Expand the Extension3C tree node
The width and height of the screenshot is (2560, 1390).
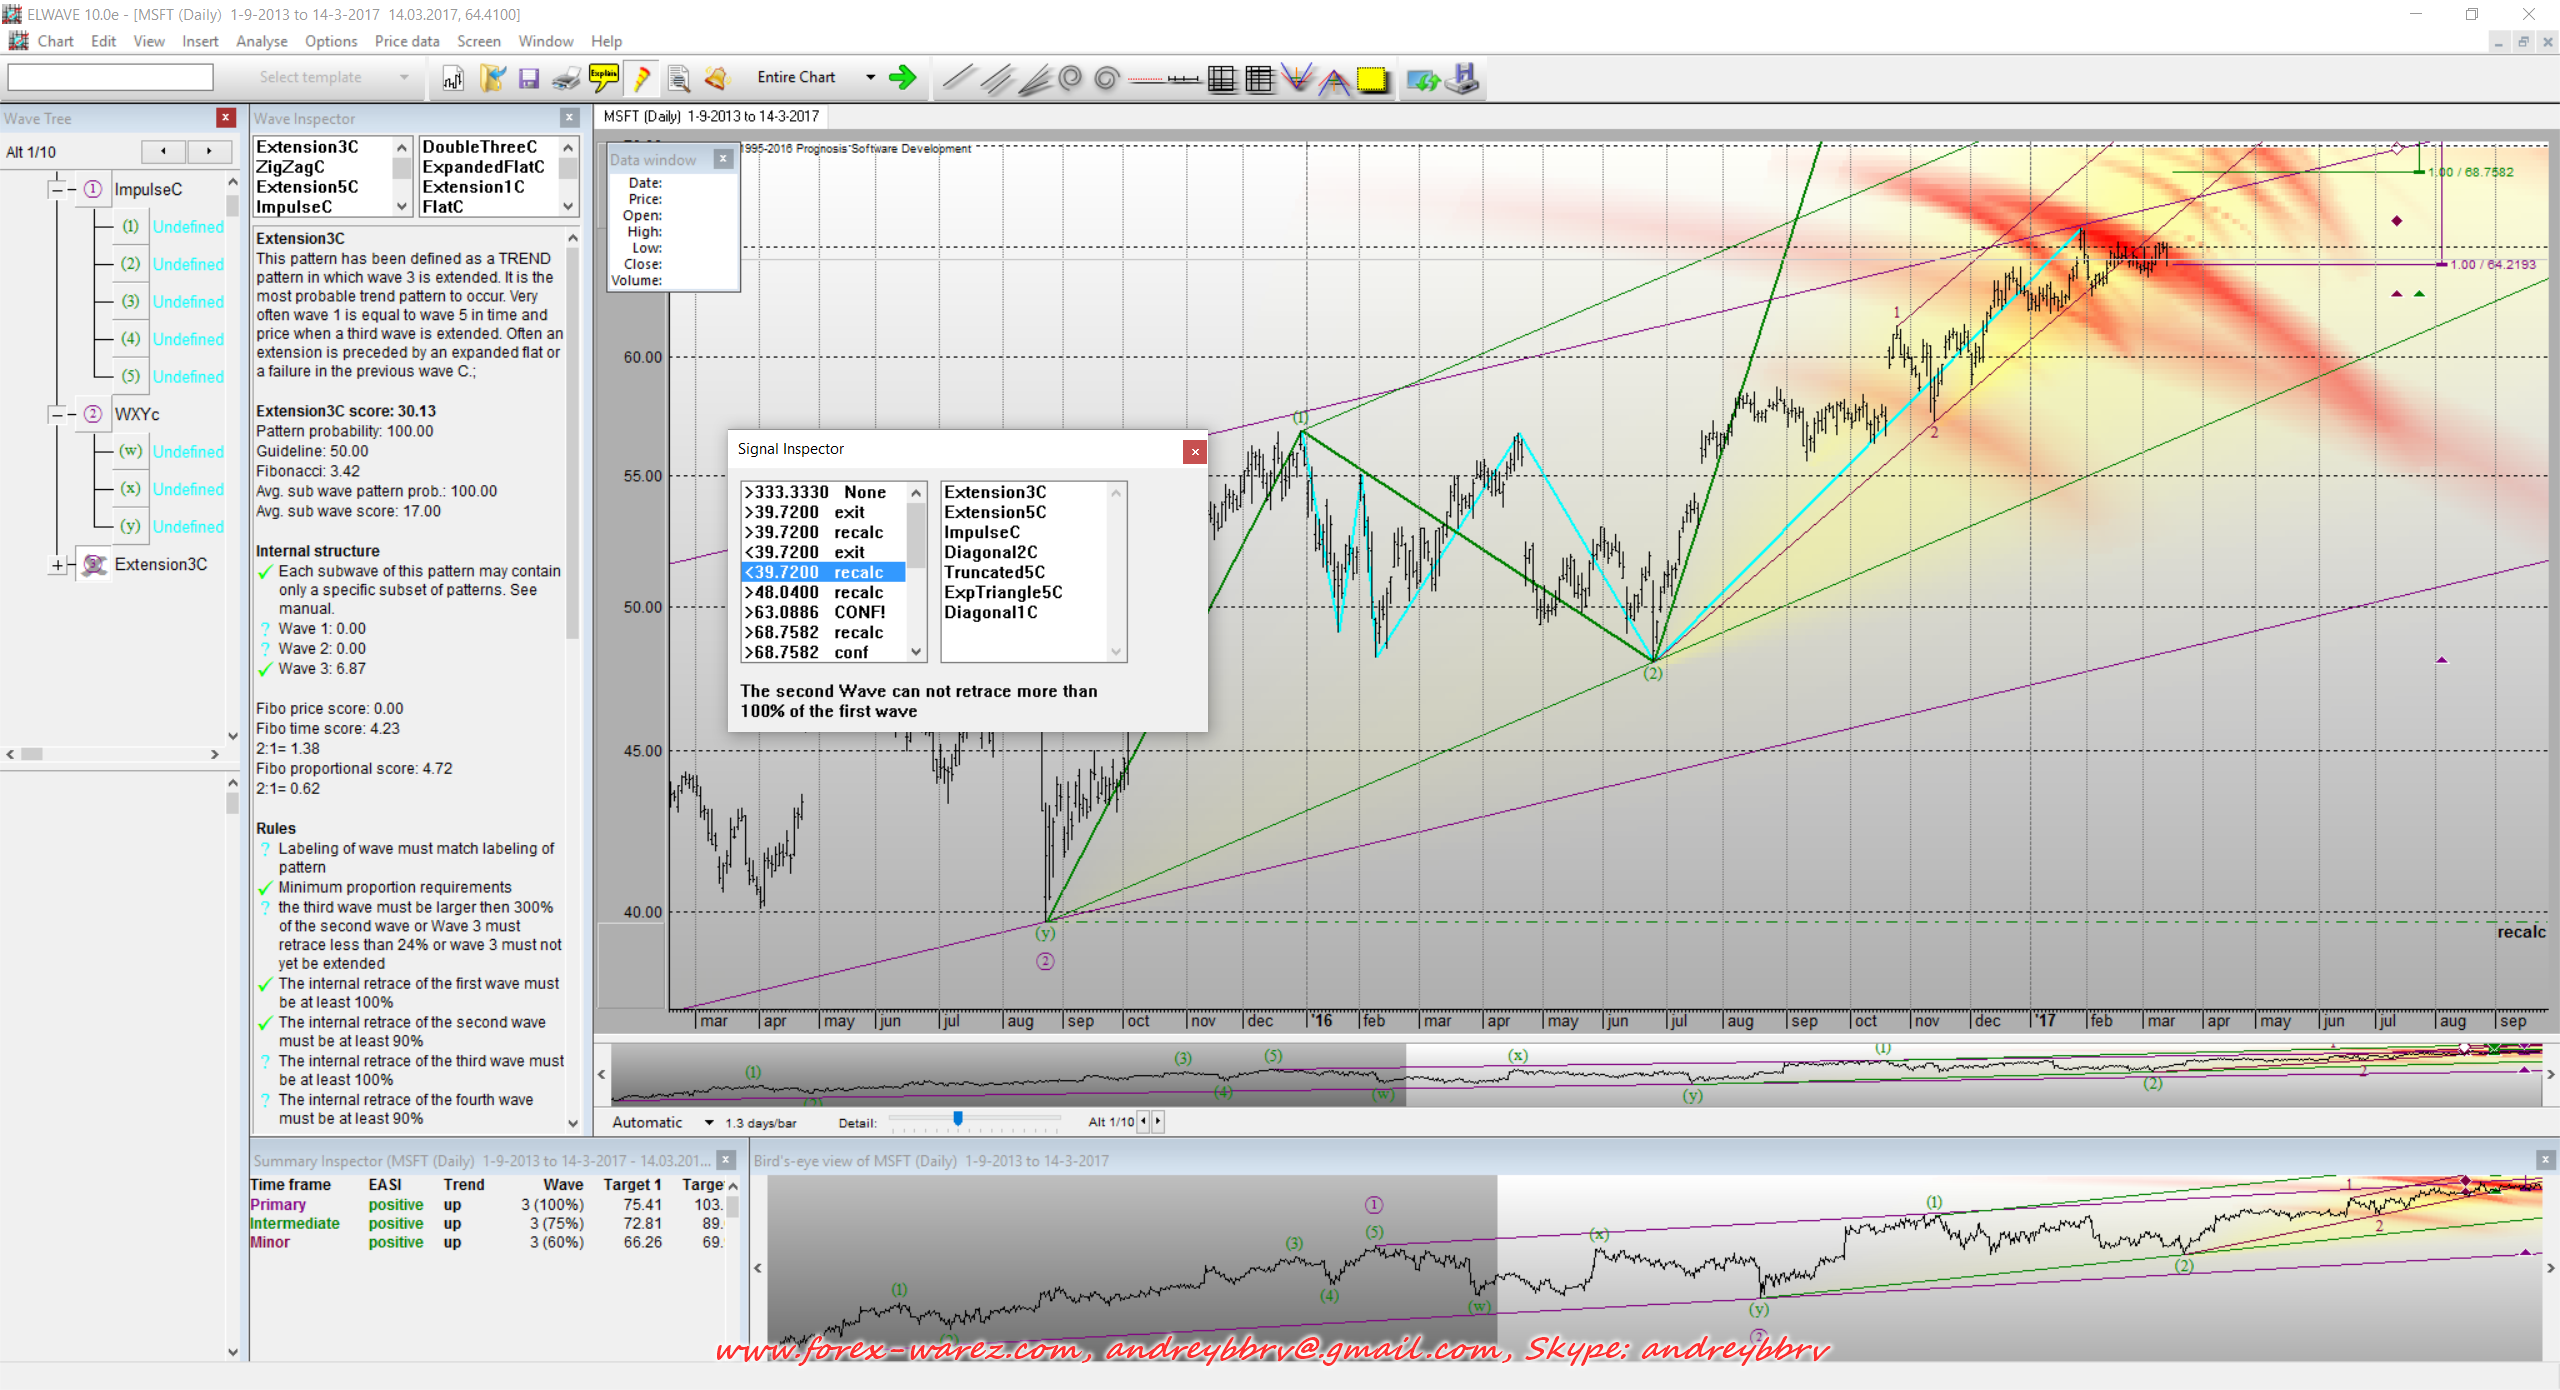pos(57,565)
